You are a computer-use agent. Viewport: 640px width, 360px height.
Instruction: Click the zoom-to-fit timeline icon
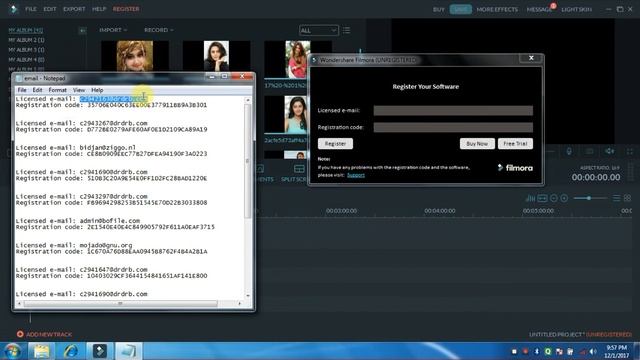542,198
